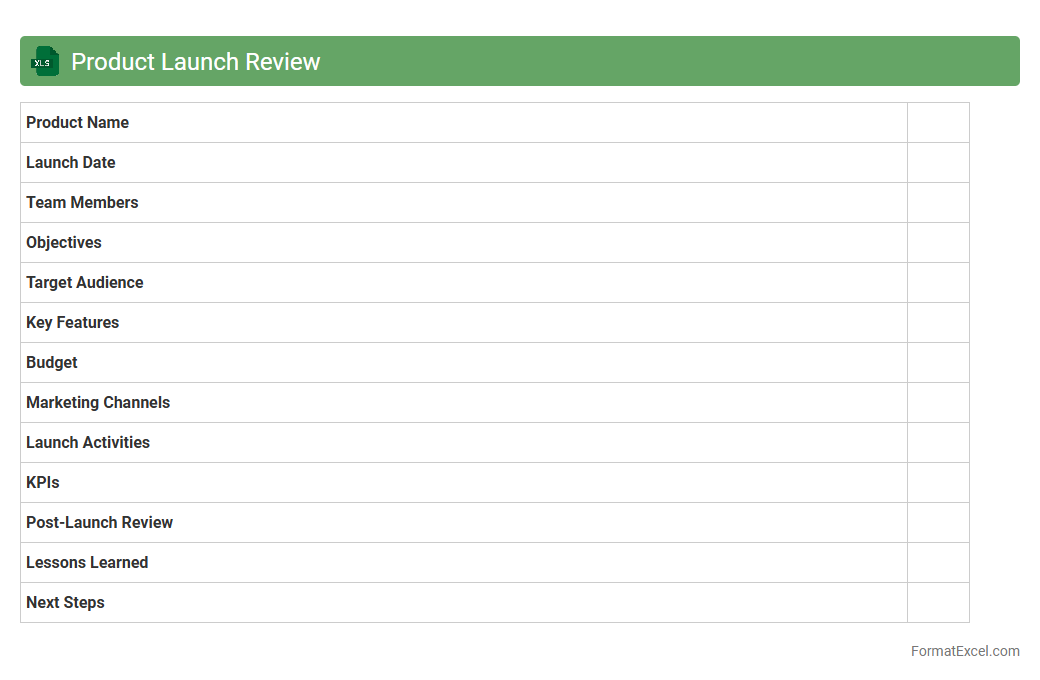Click the blank cell next to KPIs
Viewport: 1040px width, 680px height.
pyautogui.click(x=938, y=483)
